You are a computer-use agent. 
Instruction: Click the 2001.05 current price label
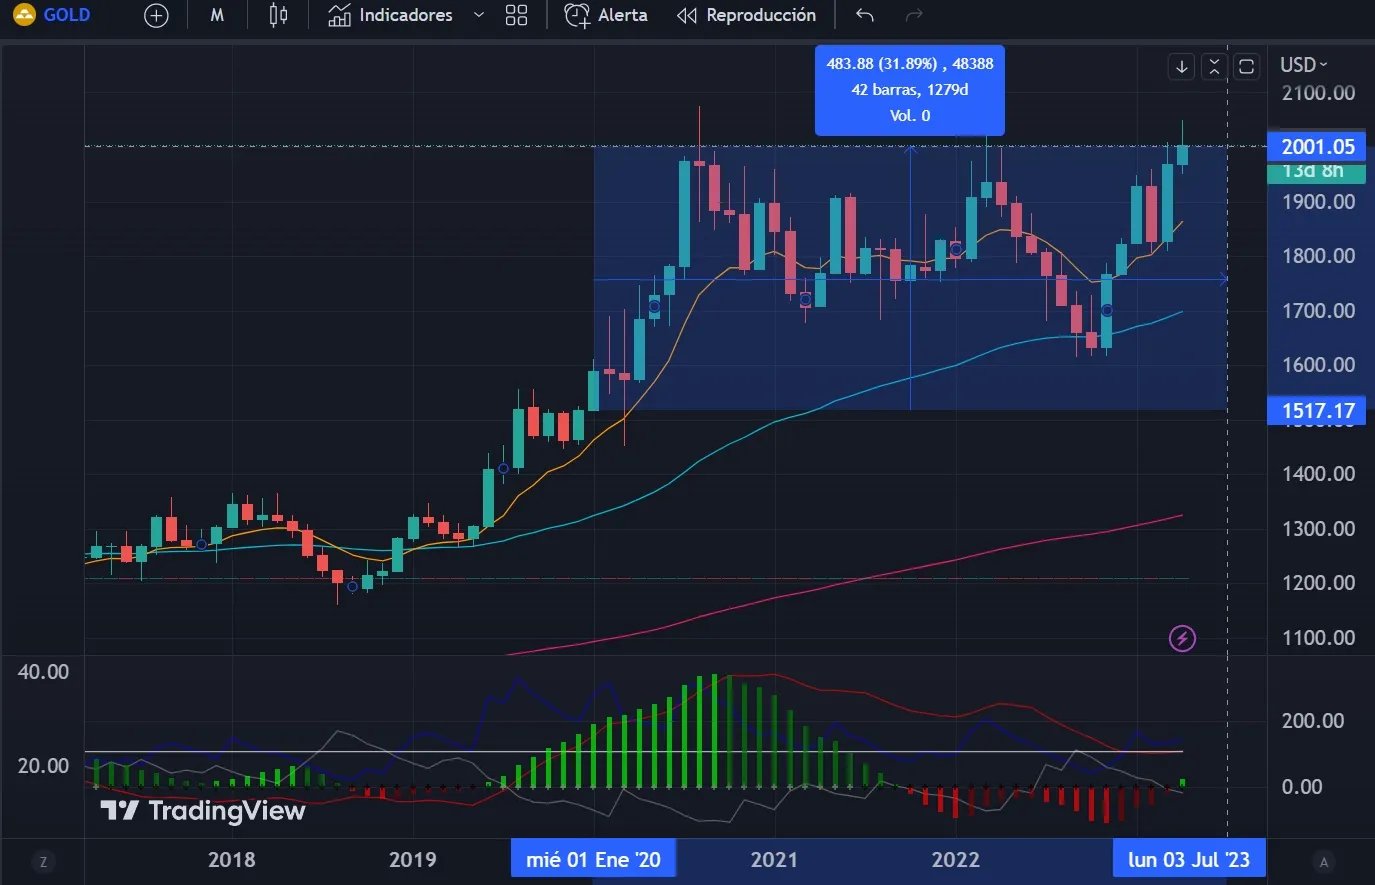click(1316, 147)
